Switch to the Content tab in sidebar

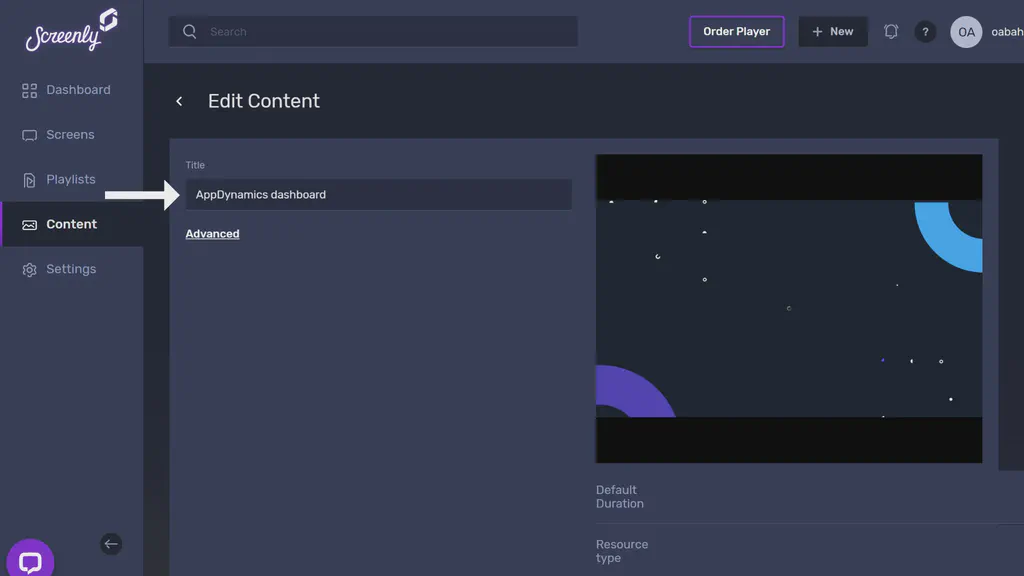click(71, 223)
